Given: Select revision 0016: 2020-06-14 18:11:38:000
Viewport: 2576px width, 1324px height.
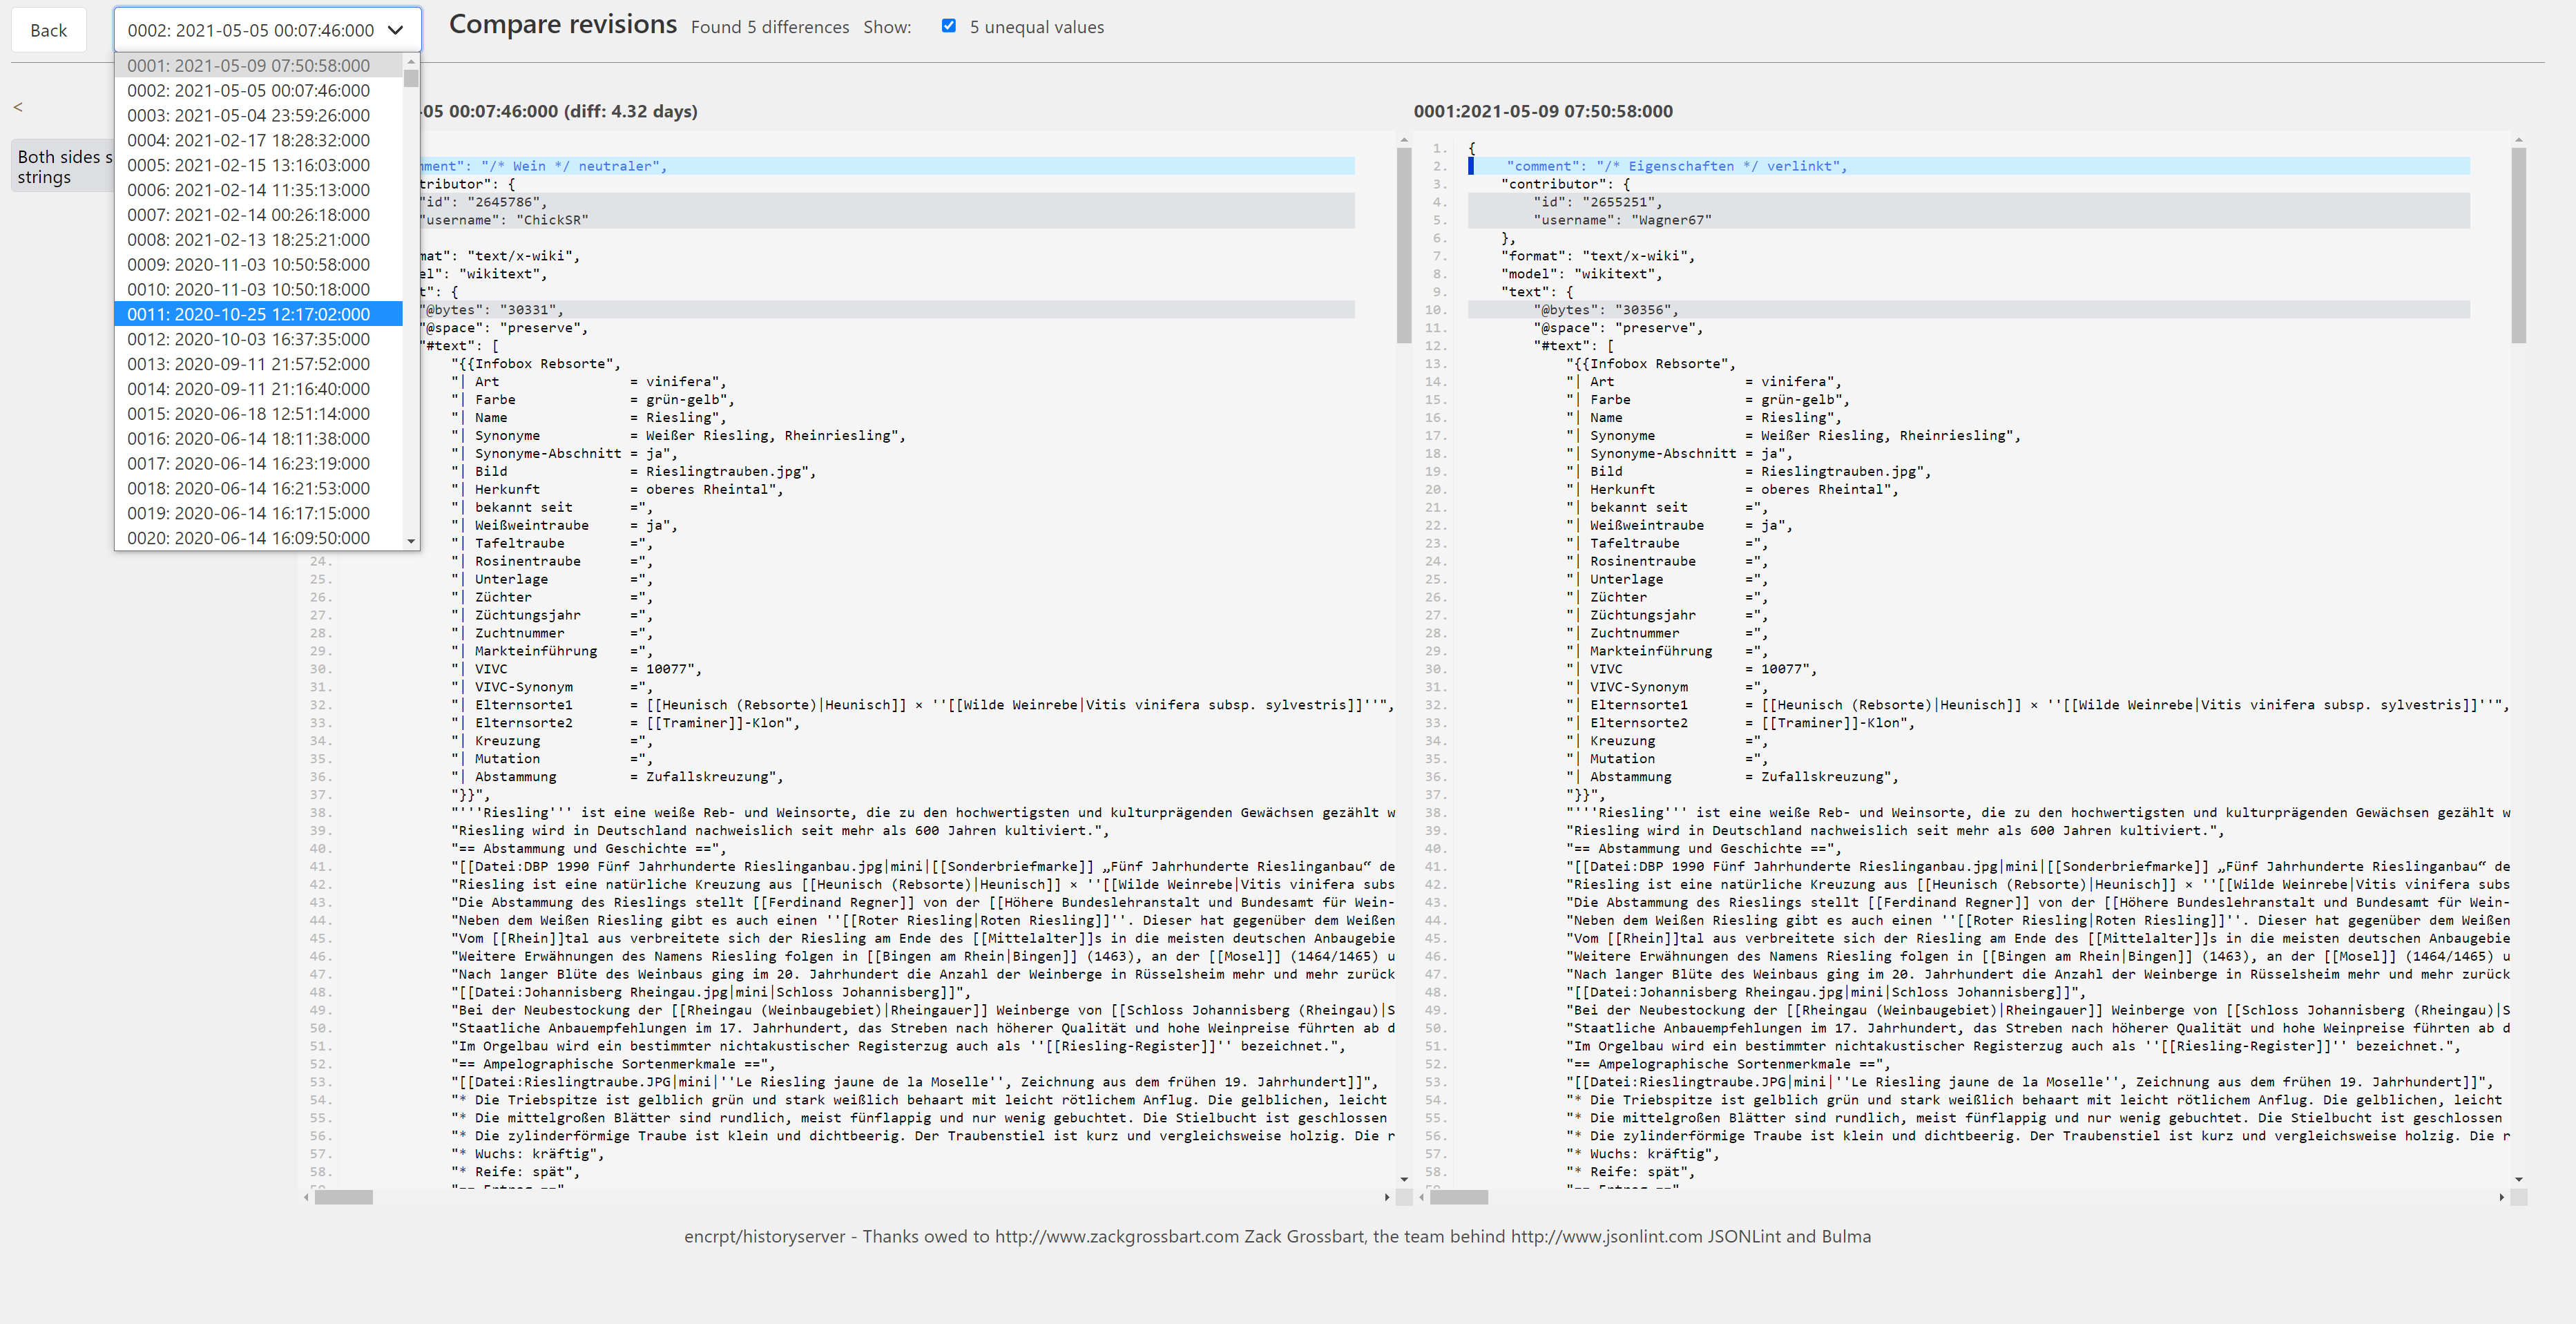Looking at the screenshot, I should (x=258, y=439).
